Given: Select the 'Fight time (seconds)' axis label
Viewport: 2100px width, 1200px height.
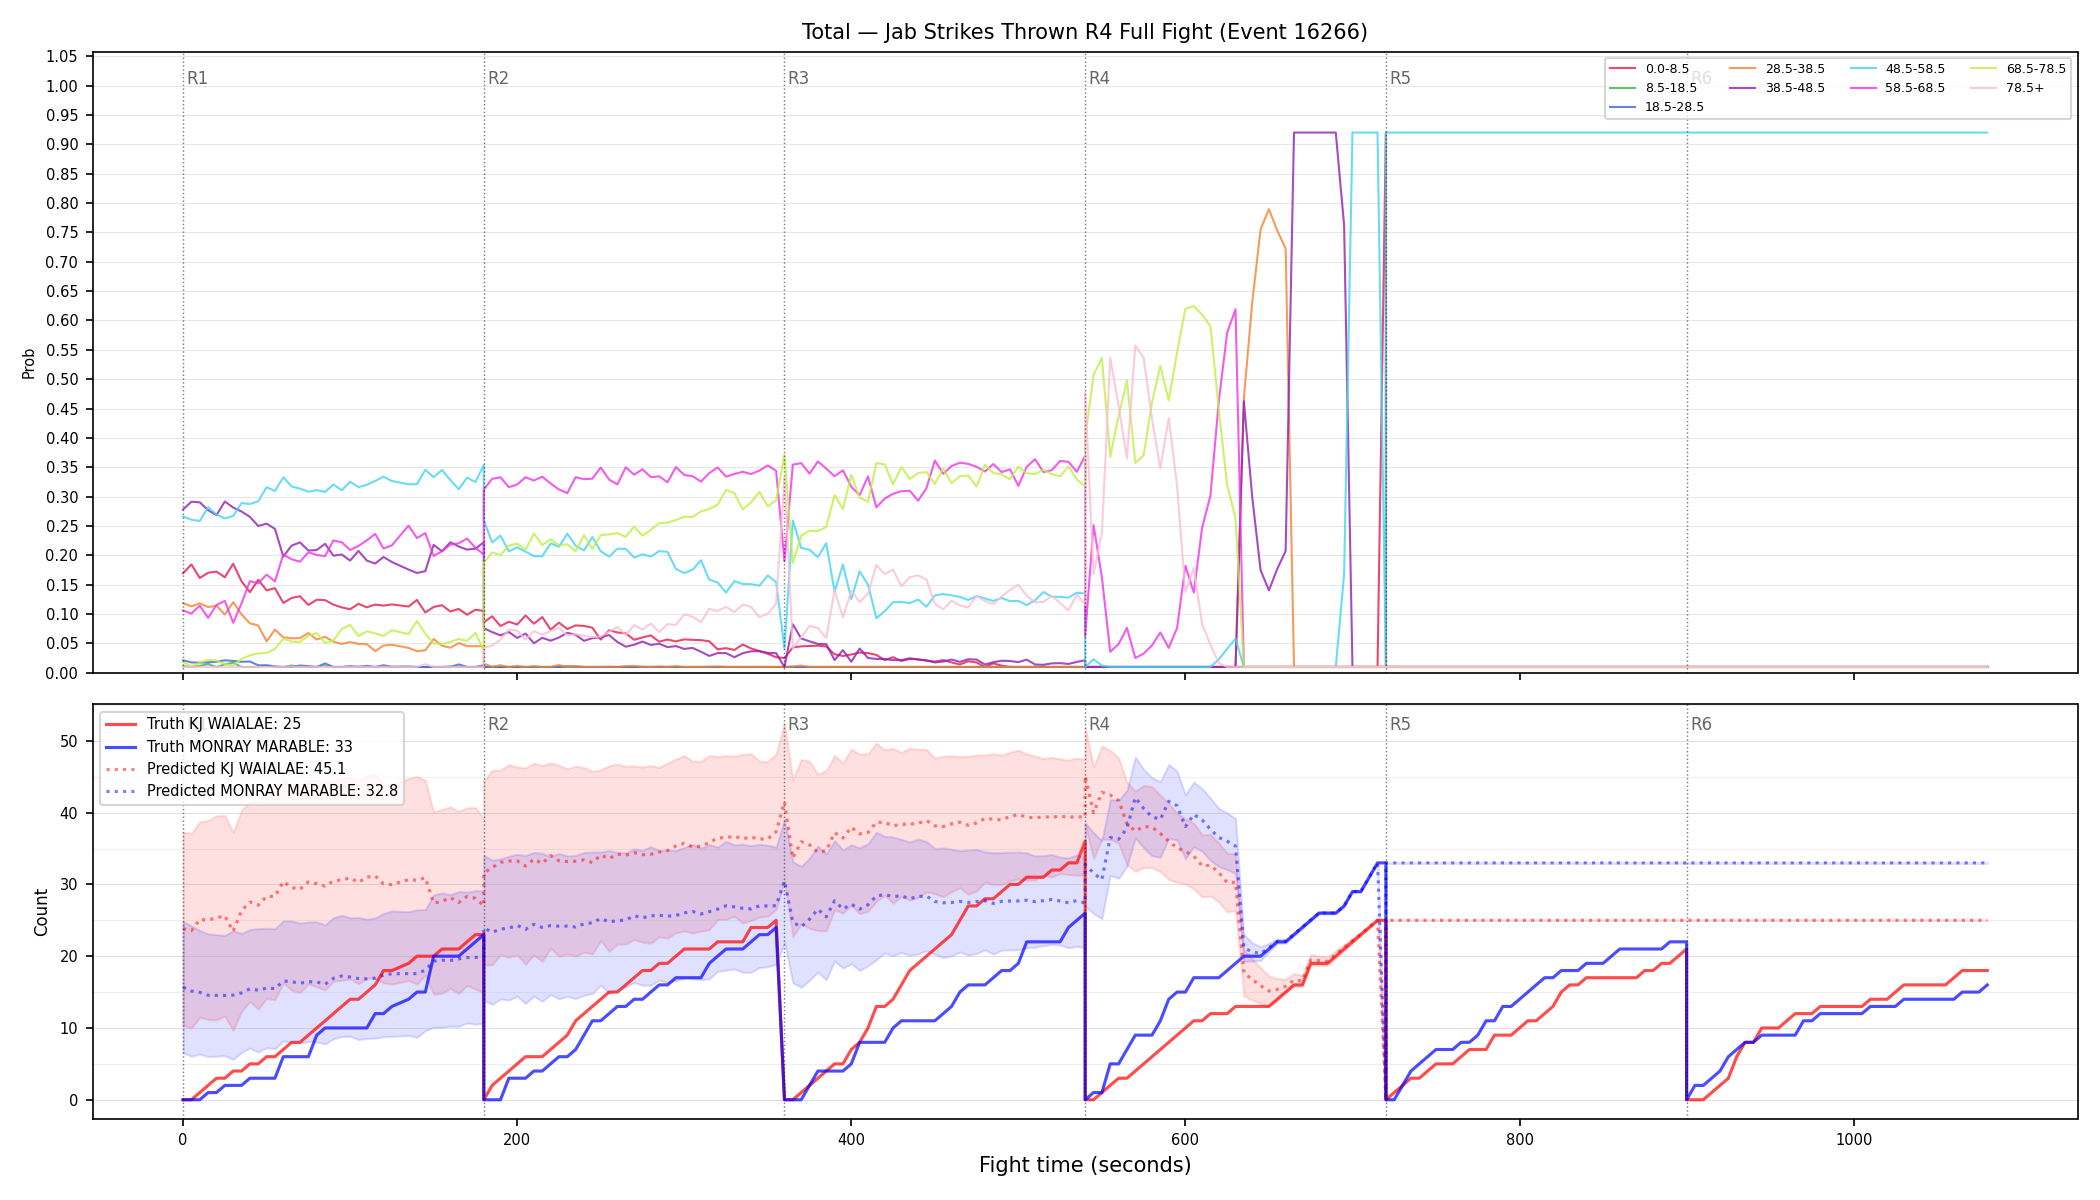Looking at the screenshot, I should tap(1085, 1165).
